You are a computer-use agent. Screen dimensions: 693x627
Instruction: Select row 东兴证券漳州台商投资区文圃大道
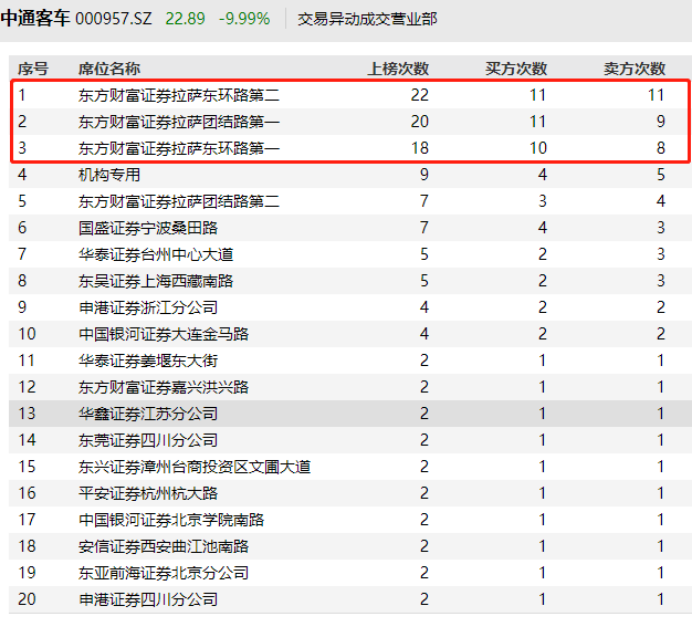click(350, 467)
